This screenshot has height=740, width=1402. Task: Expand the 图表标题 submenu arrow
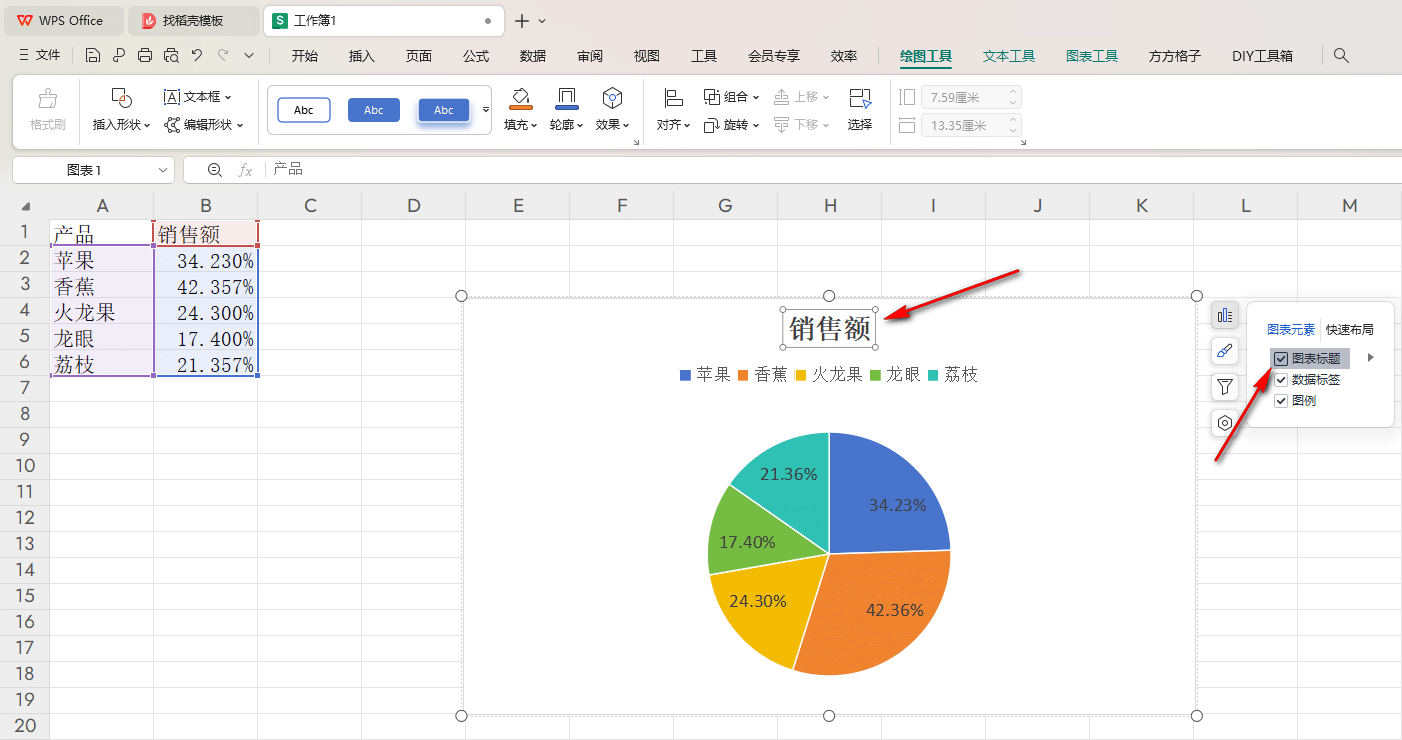click(x=1371, y=358)
